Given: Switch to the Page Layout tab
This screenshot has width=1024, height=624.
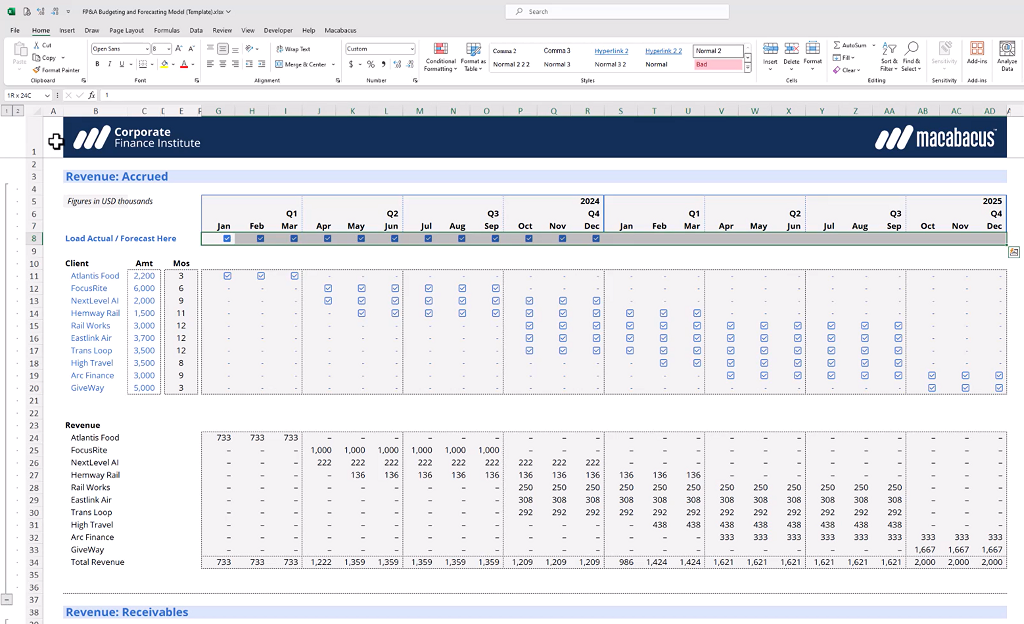Looking at the screenshot, I should click(126, 30).
